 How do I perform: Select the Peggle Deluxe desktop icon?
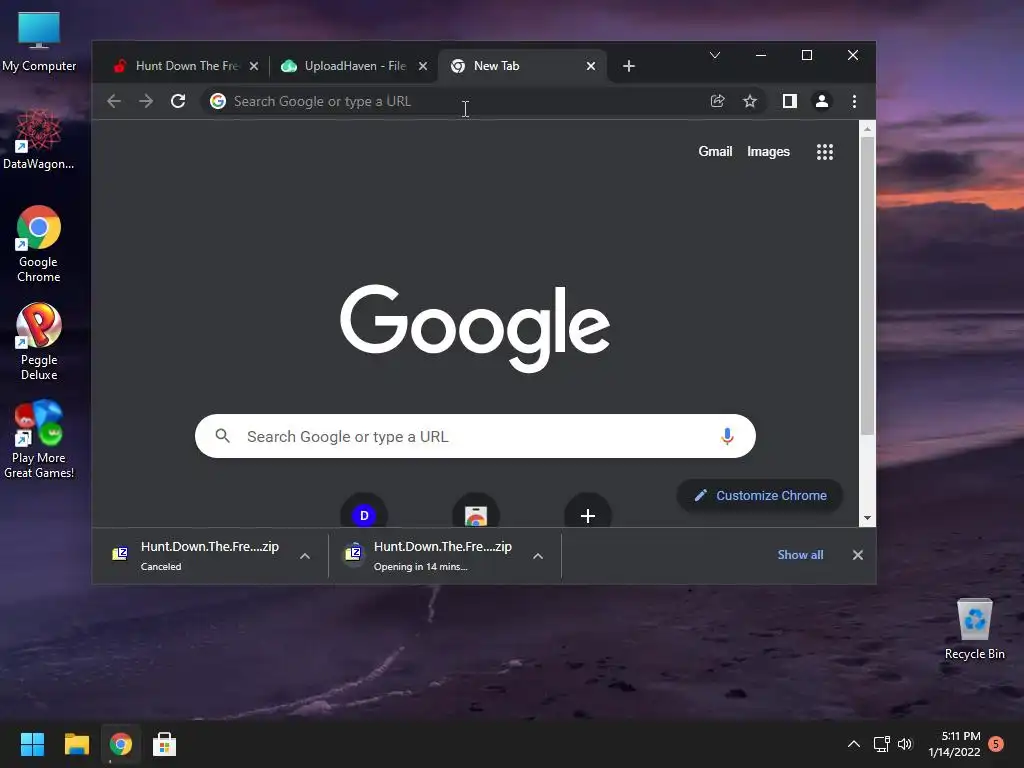[39, 342]
